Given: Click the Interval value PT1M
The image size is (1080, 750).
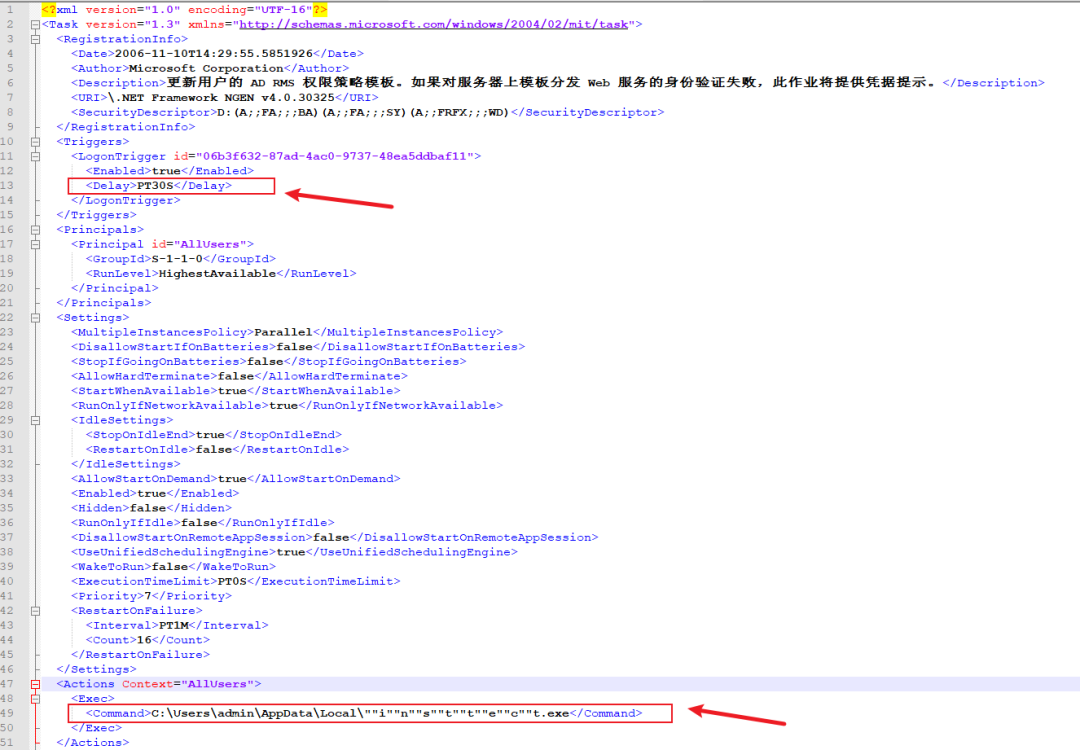Looking at the screenshot, I should pyautogui.click(x=174, y=625).
